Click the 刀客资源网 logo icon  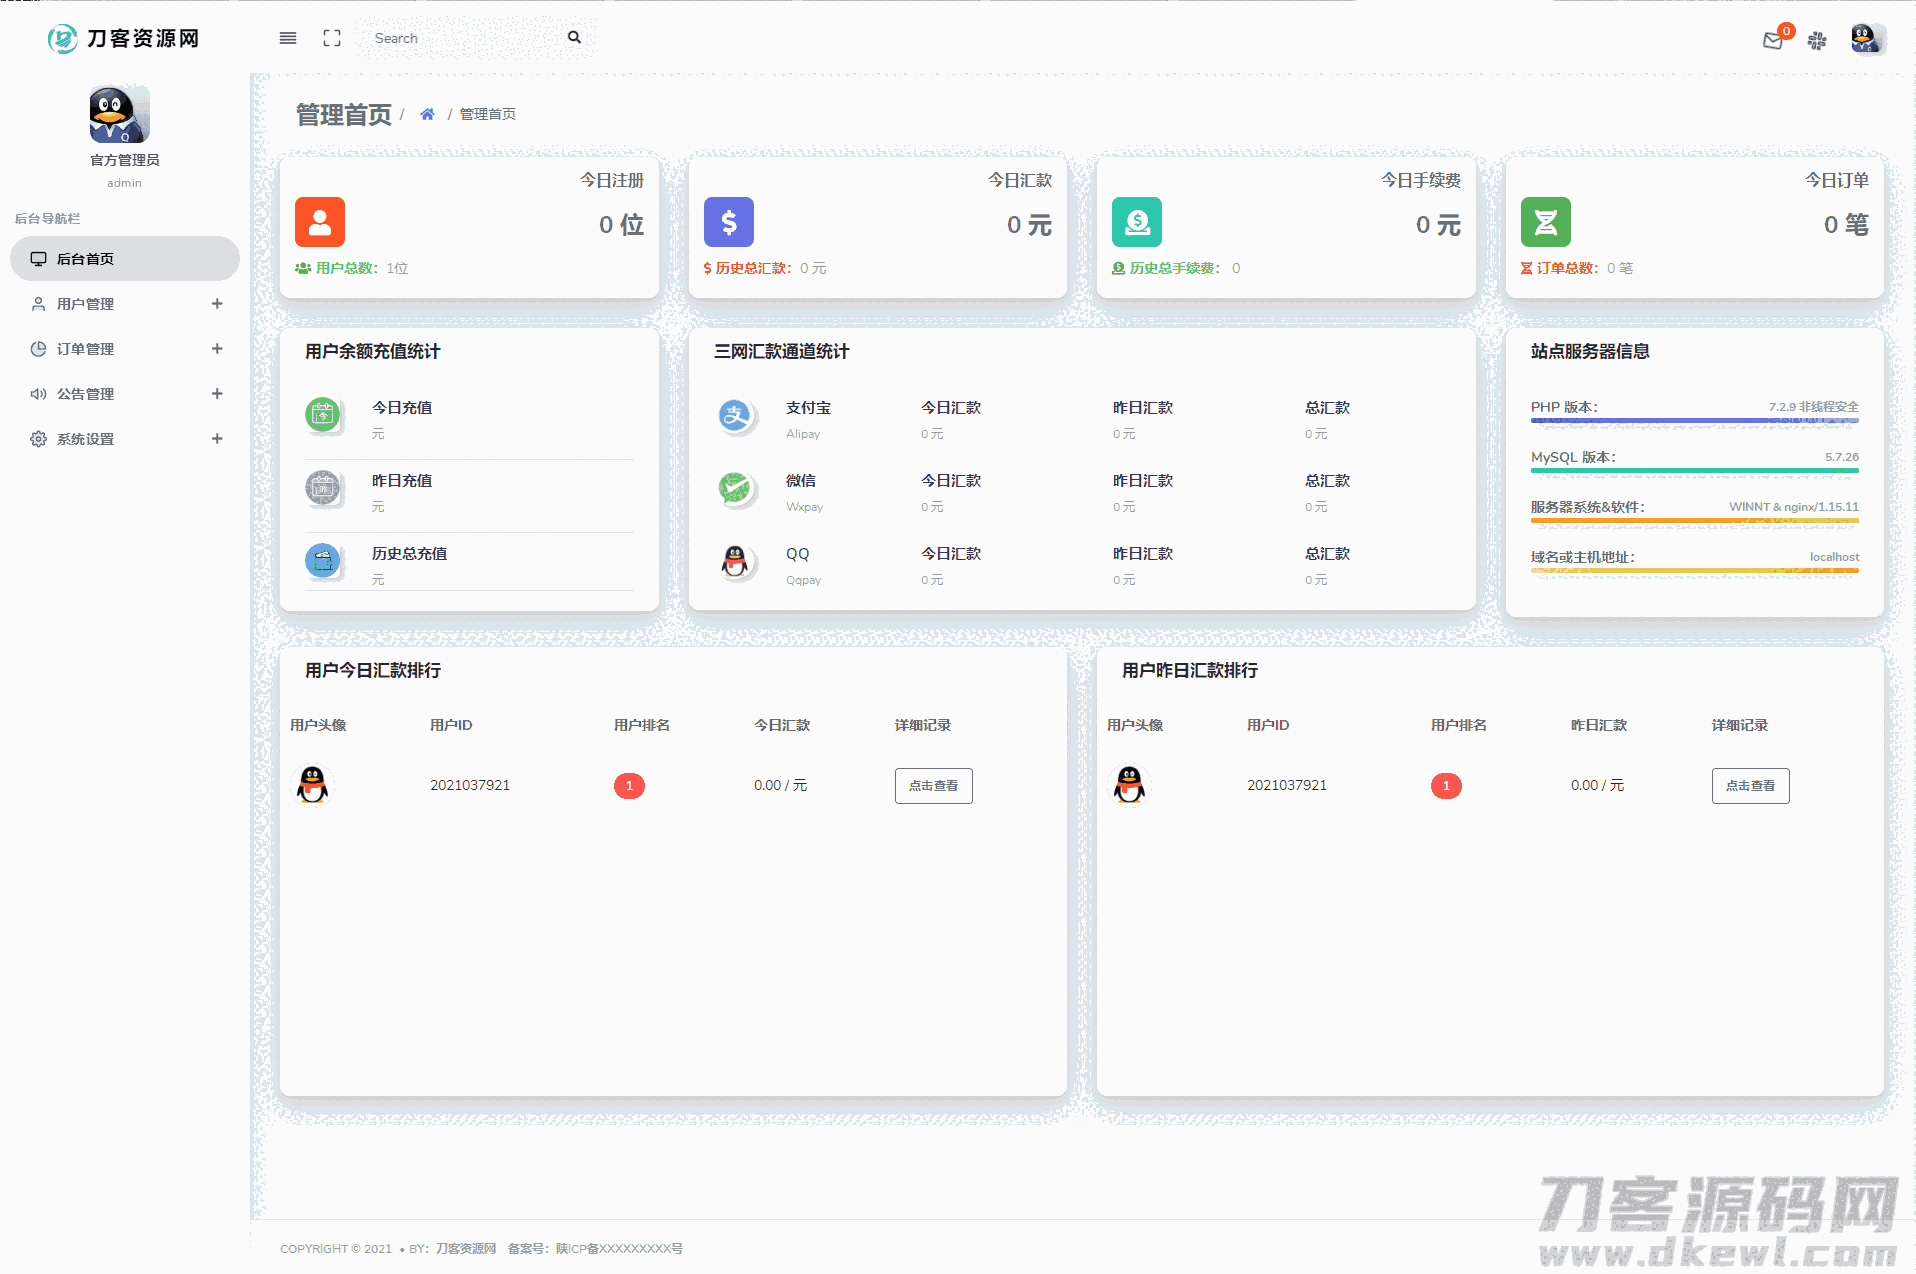click(62, 38)
